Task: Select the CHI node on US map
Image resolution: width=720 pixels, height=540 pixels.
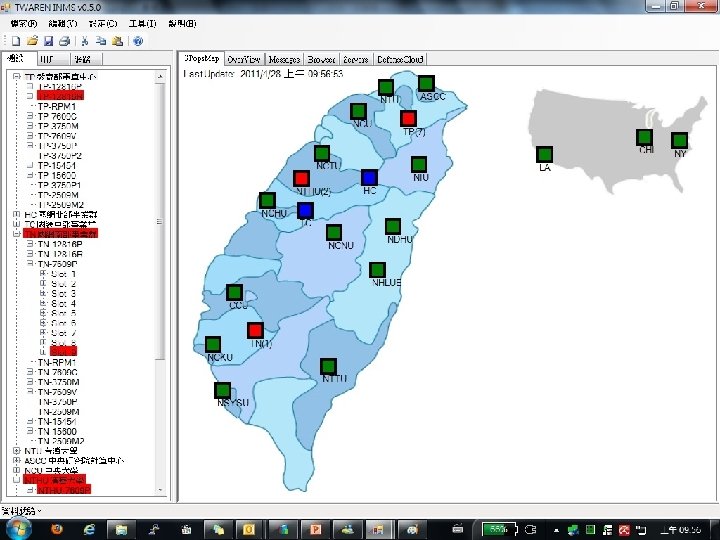Action: [644, 137]
